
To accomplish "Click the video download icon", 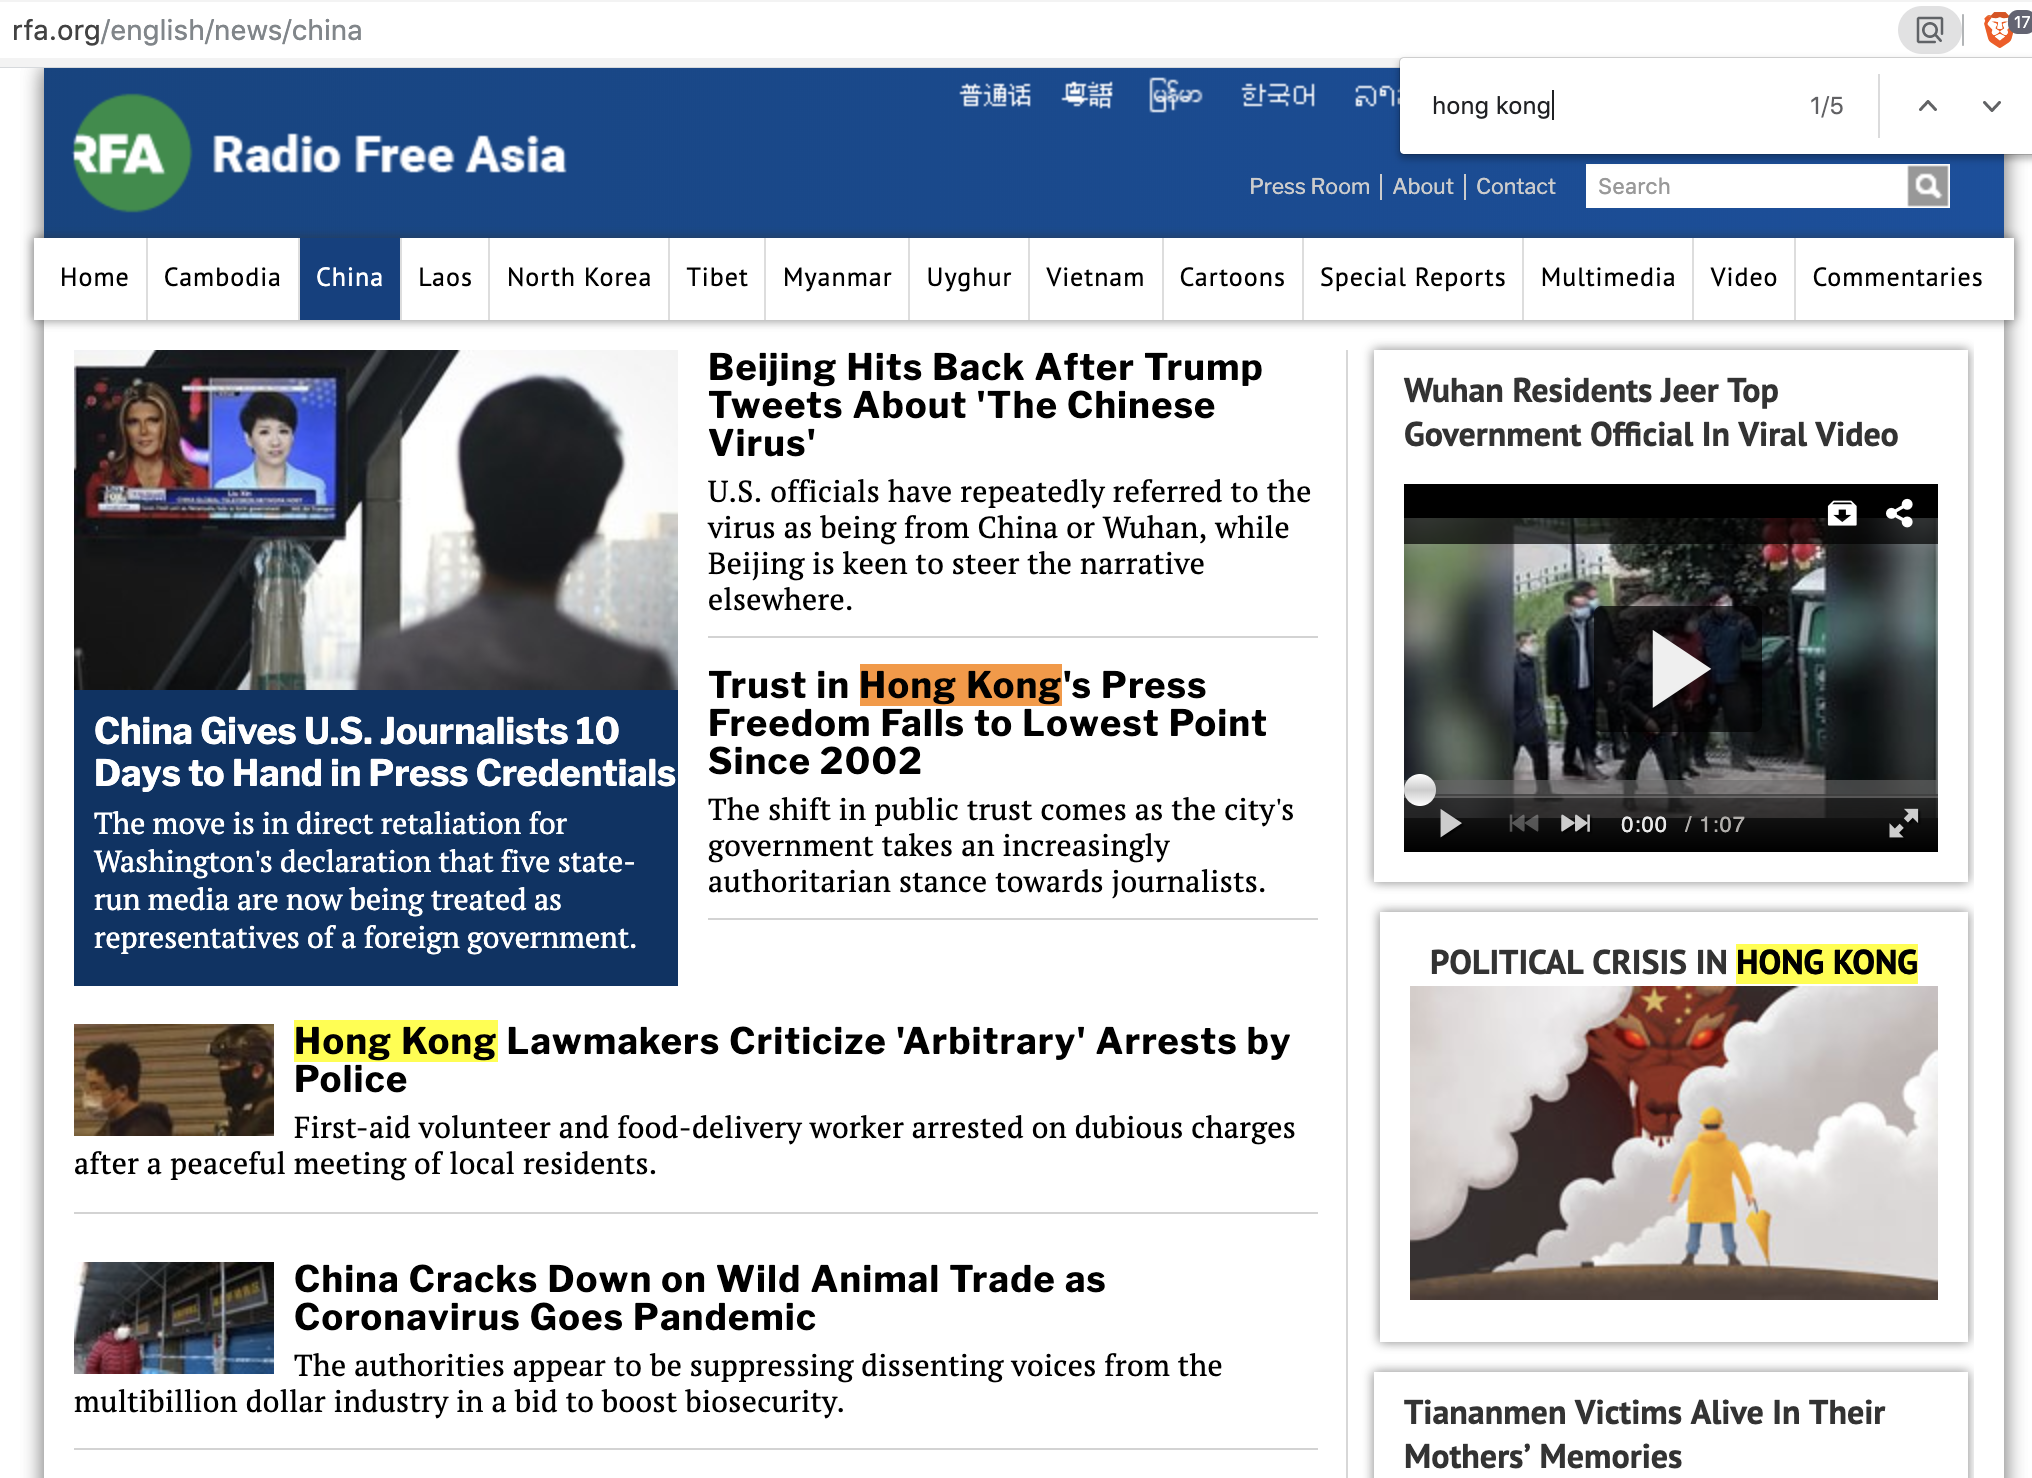I will tap(1842, 513).
